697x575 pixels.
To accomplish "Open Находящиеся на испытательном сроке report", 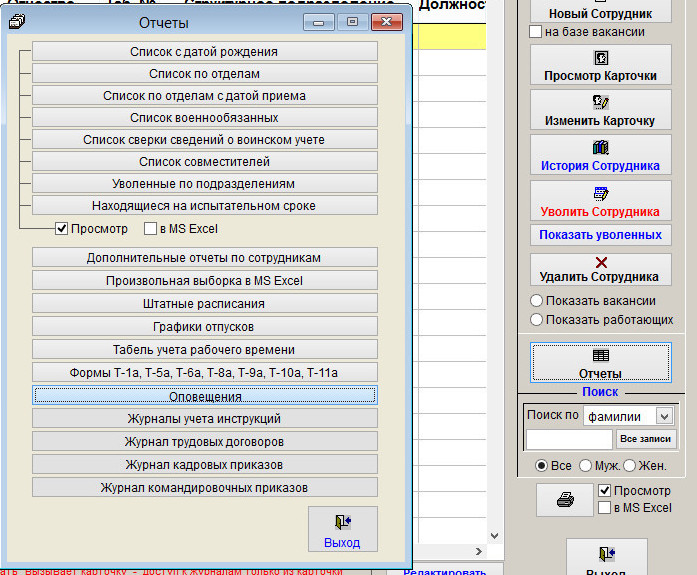I will tap(205, 205).
